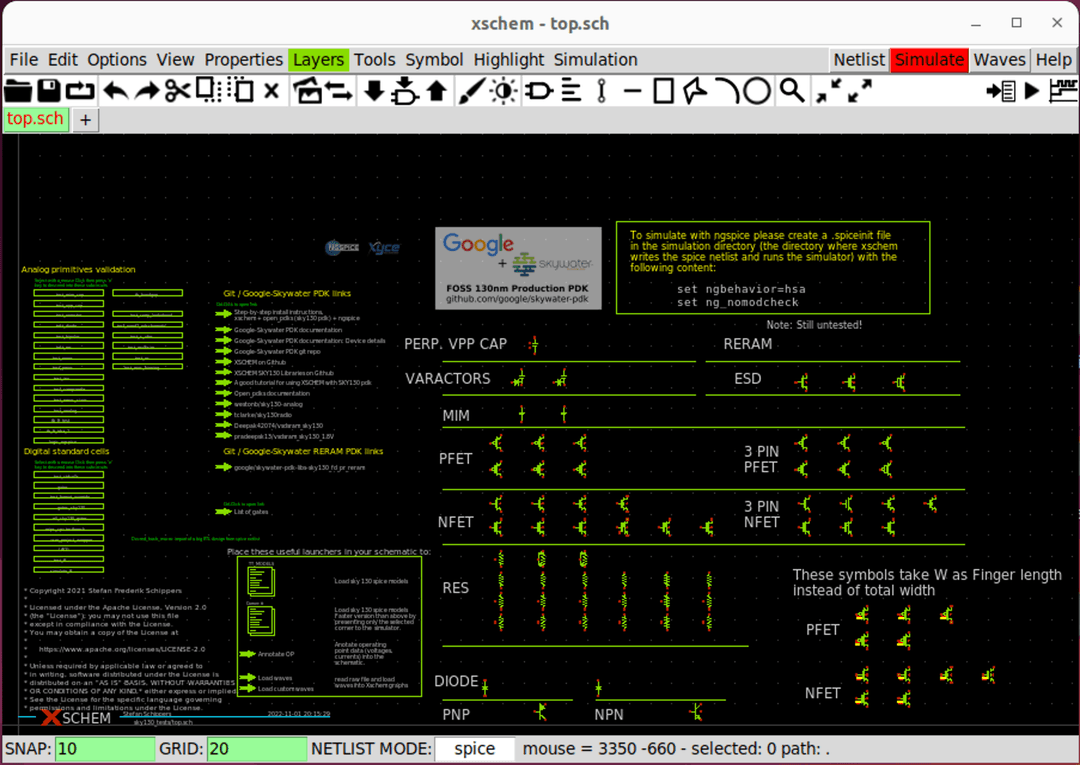This screenshot has width=1080, height=765.
Task: Cut selection with the scissors icon
Action: click(x=178, y=91)
